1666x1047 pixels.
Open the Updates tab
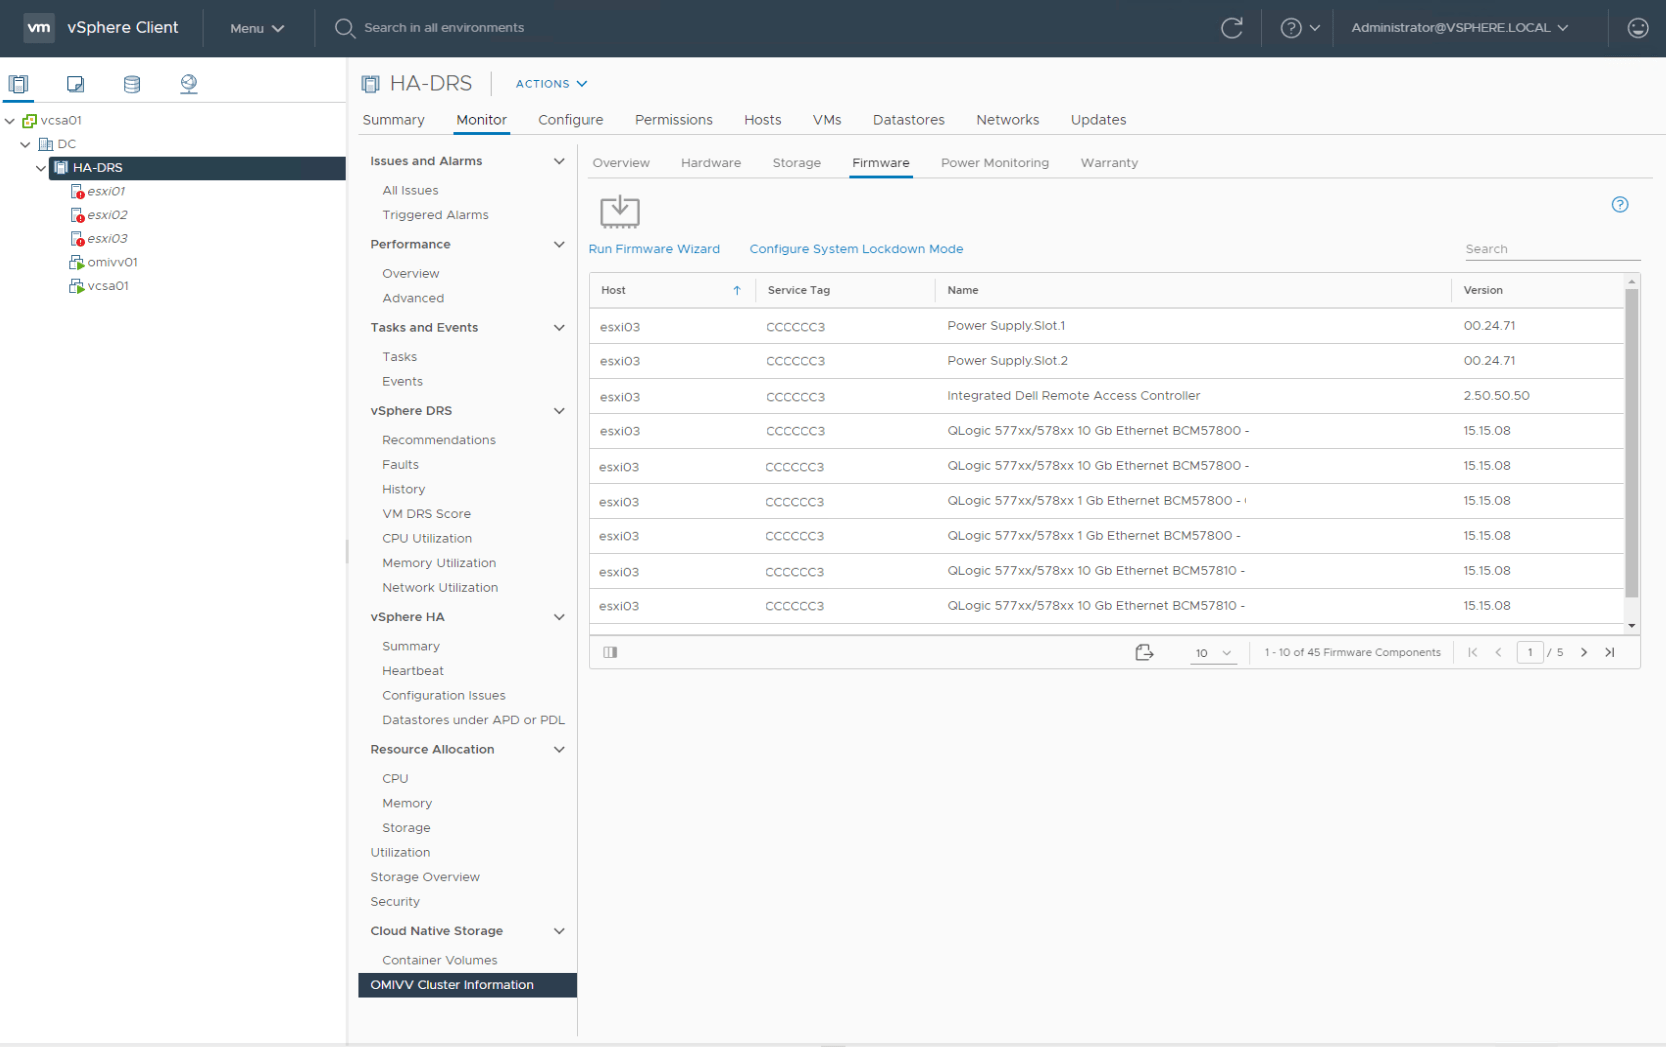coord(1098,120)
